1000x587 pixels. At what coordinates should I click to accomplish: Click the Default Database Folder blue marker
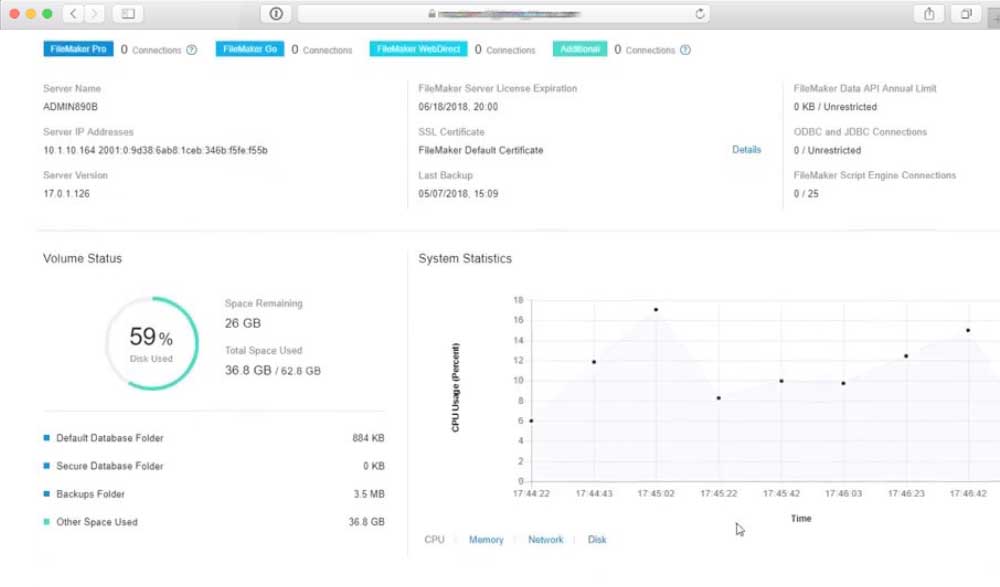[x=47, y=438]
